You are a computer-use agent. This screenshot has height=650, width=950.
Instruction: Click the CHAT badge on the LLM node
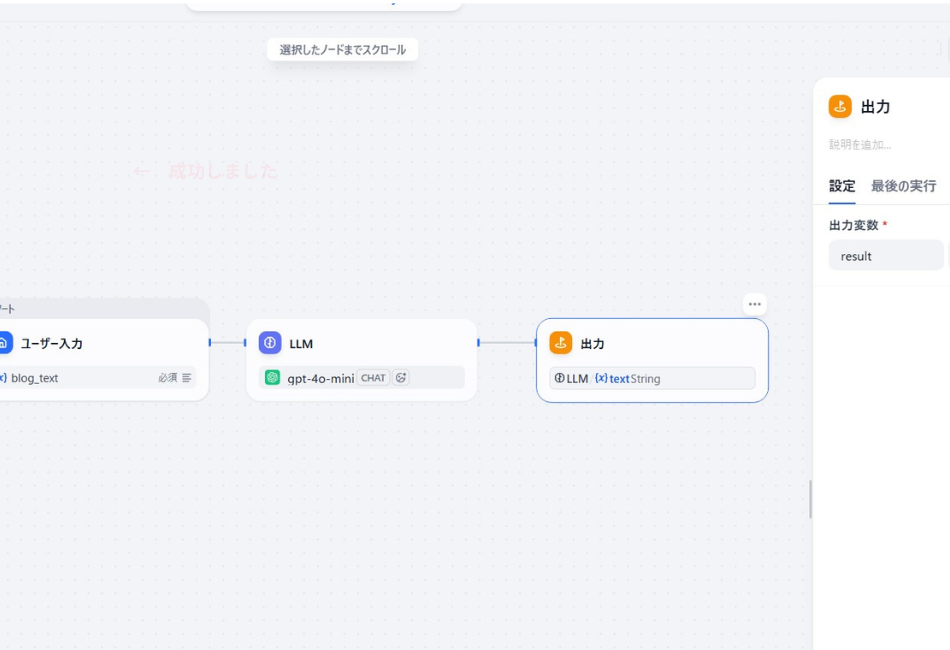(372, 377)
